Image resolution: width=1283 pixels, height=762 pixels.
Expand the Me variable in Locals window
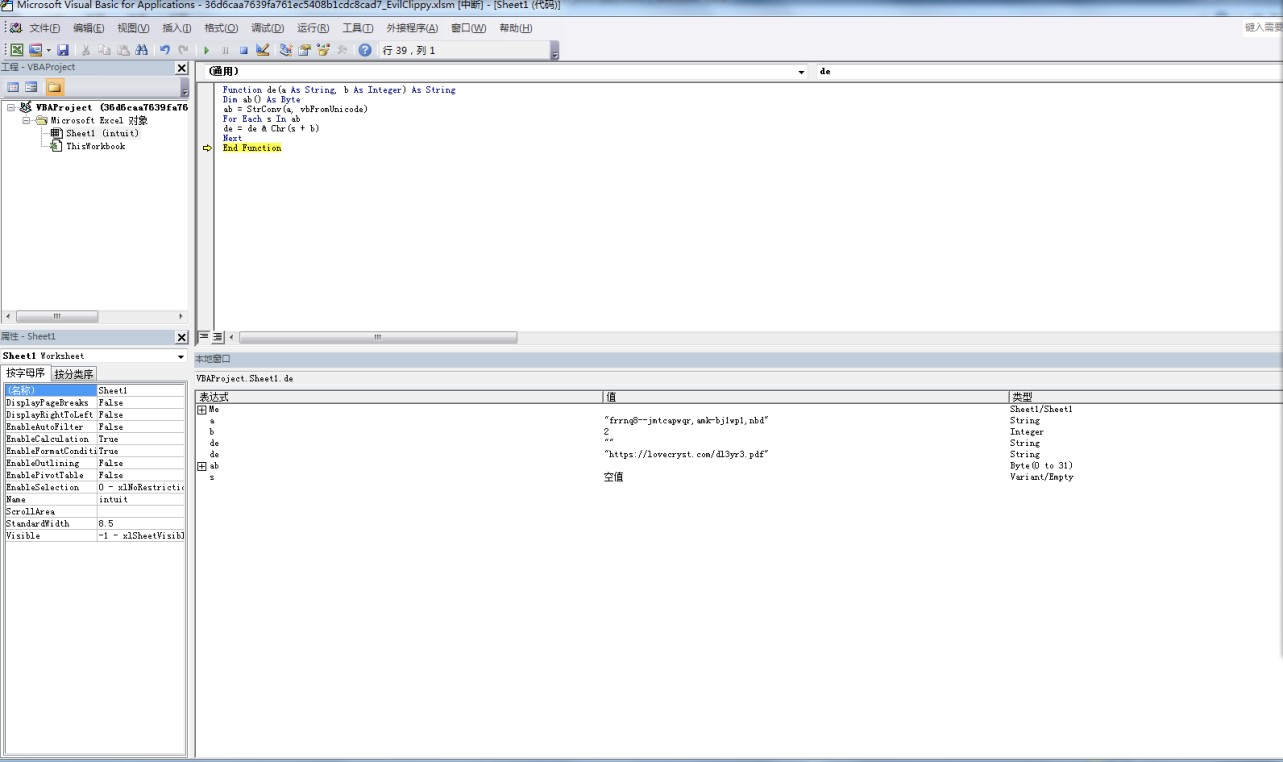201,409
